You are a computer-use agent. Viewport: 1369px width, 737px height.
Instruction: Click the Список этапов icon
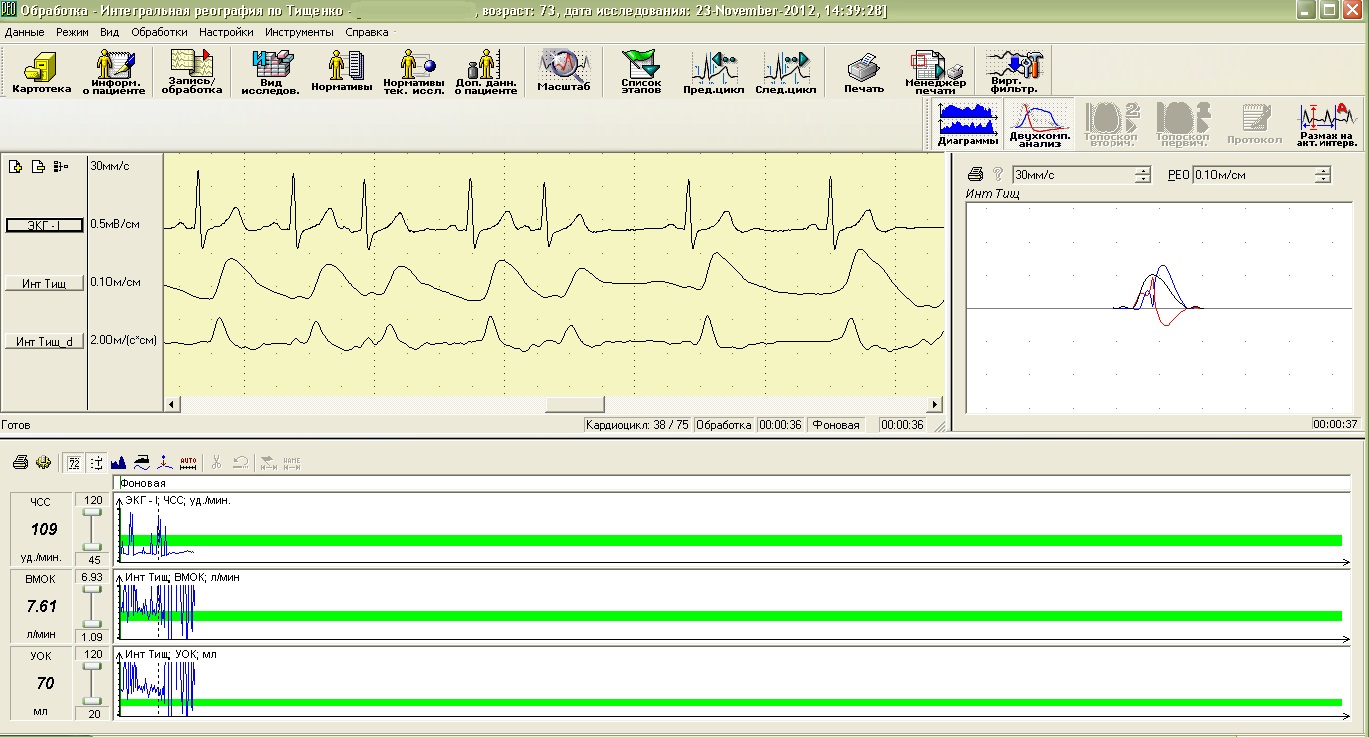coord(641,72)
